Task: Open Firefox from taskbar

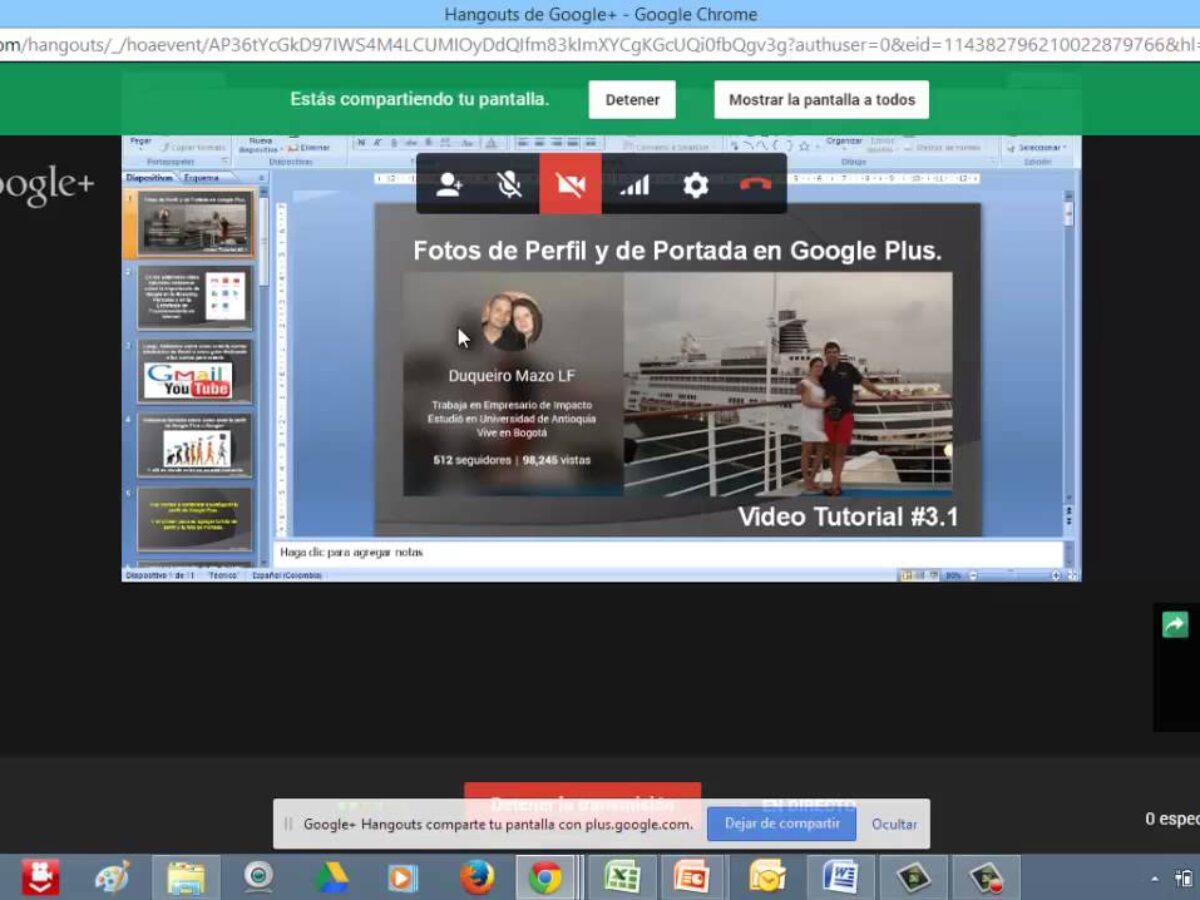Action: tap(477, 877)
